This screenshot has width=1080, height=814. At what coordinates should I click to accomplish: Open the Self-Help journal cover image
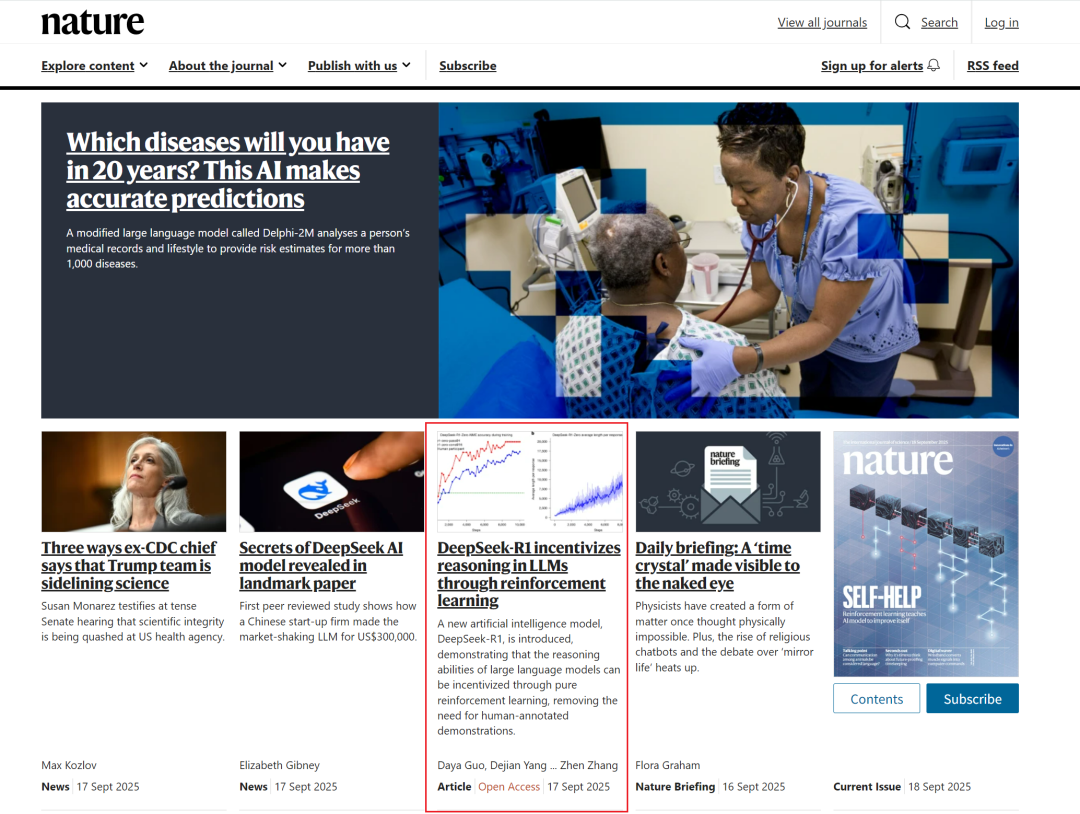pyautogui.click(x=925, y=553)
